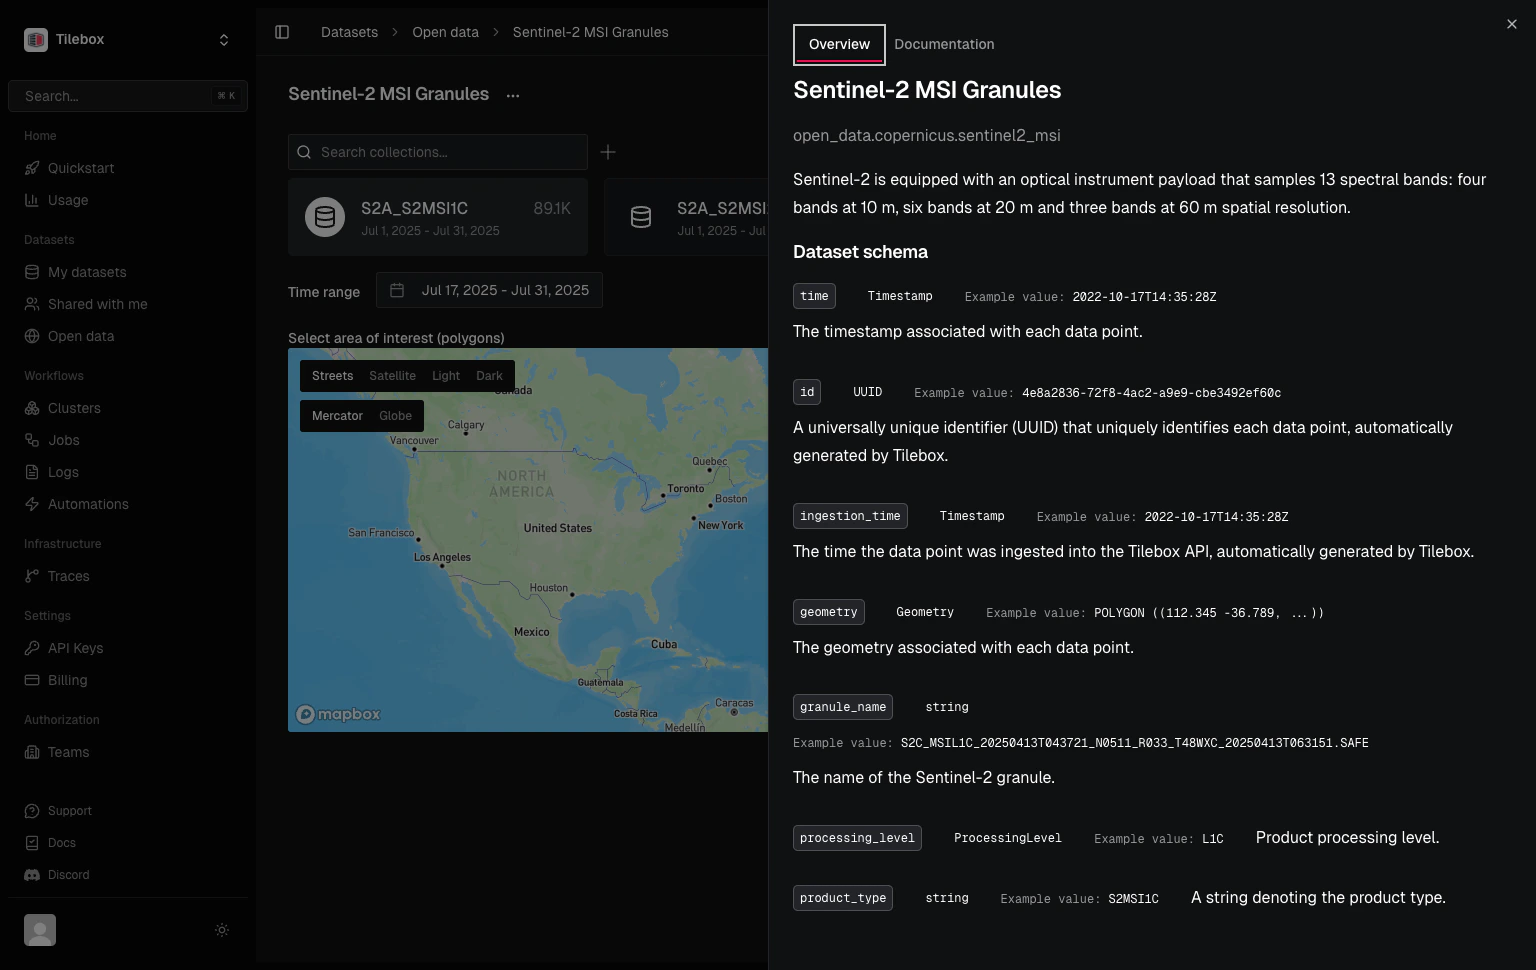Click the API Keys key icon
This screenshot has width=1536, height=970.
pos(32,648)
